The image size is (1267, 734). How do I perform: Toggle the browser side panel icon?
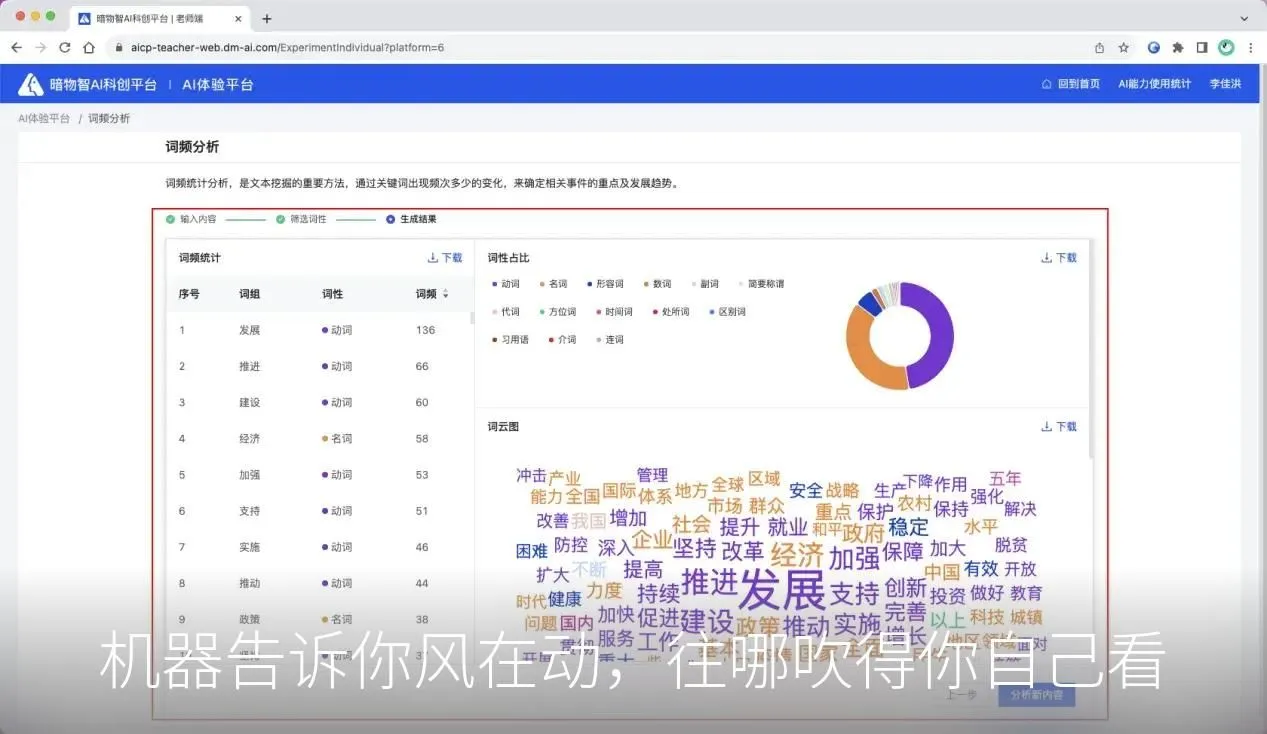click(x=1202, y=47)
